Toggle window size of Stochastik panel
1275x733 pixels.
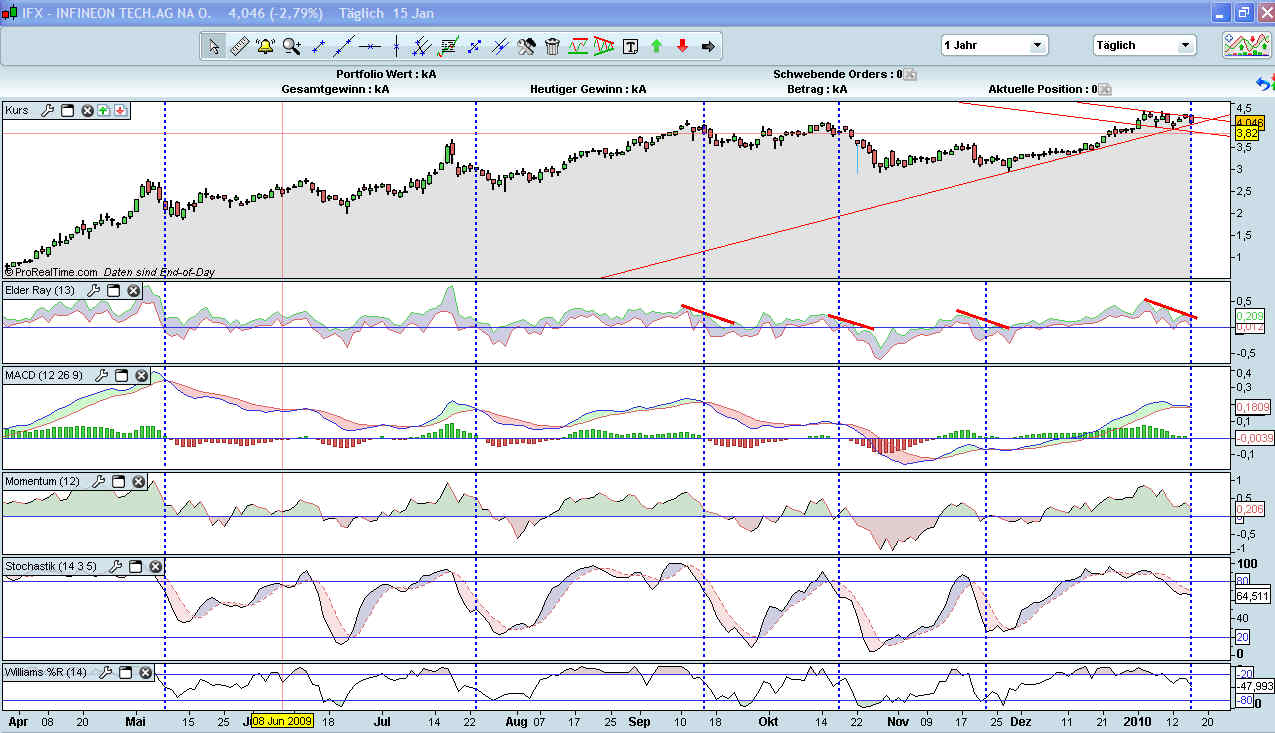pyautogui.click(x=135, y=567)
